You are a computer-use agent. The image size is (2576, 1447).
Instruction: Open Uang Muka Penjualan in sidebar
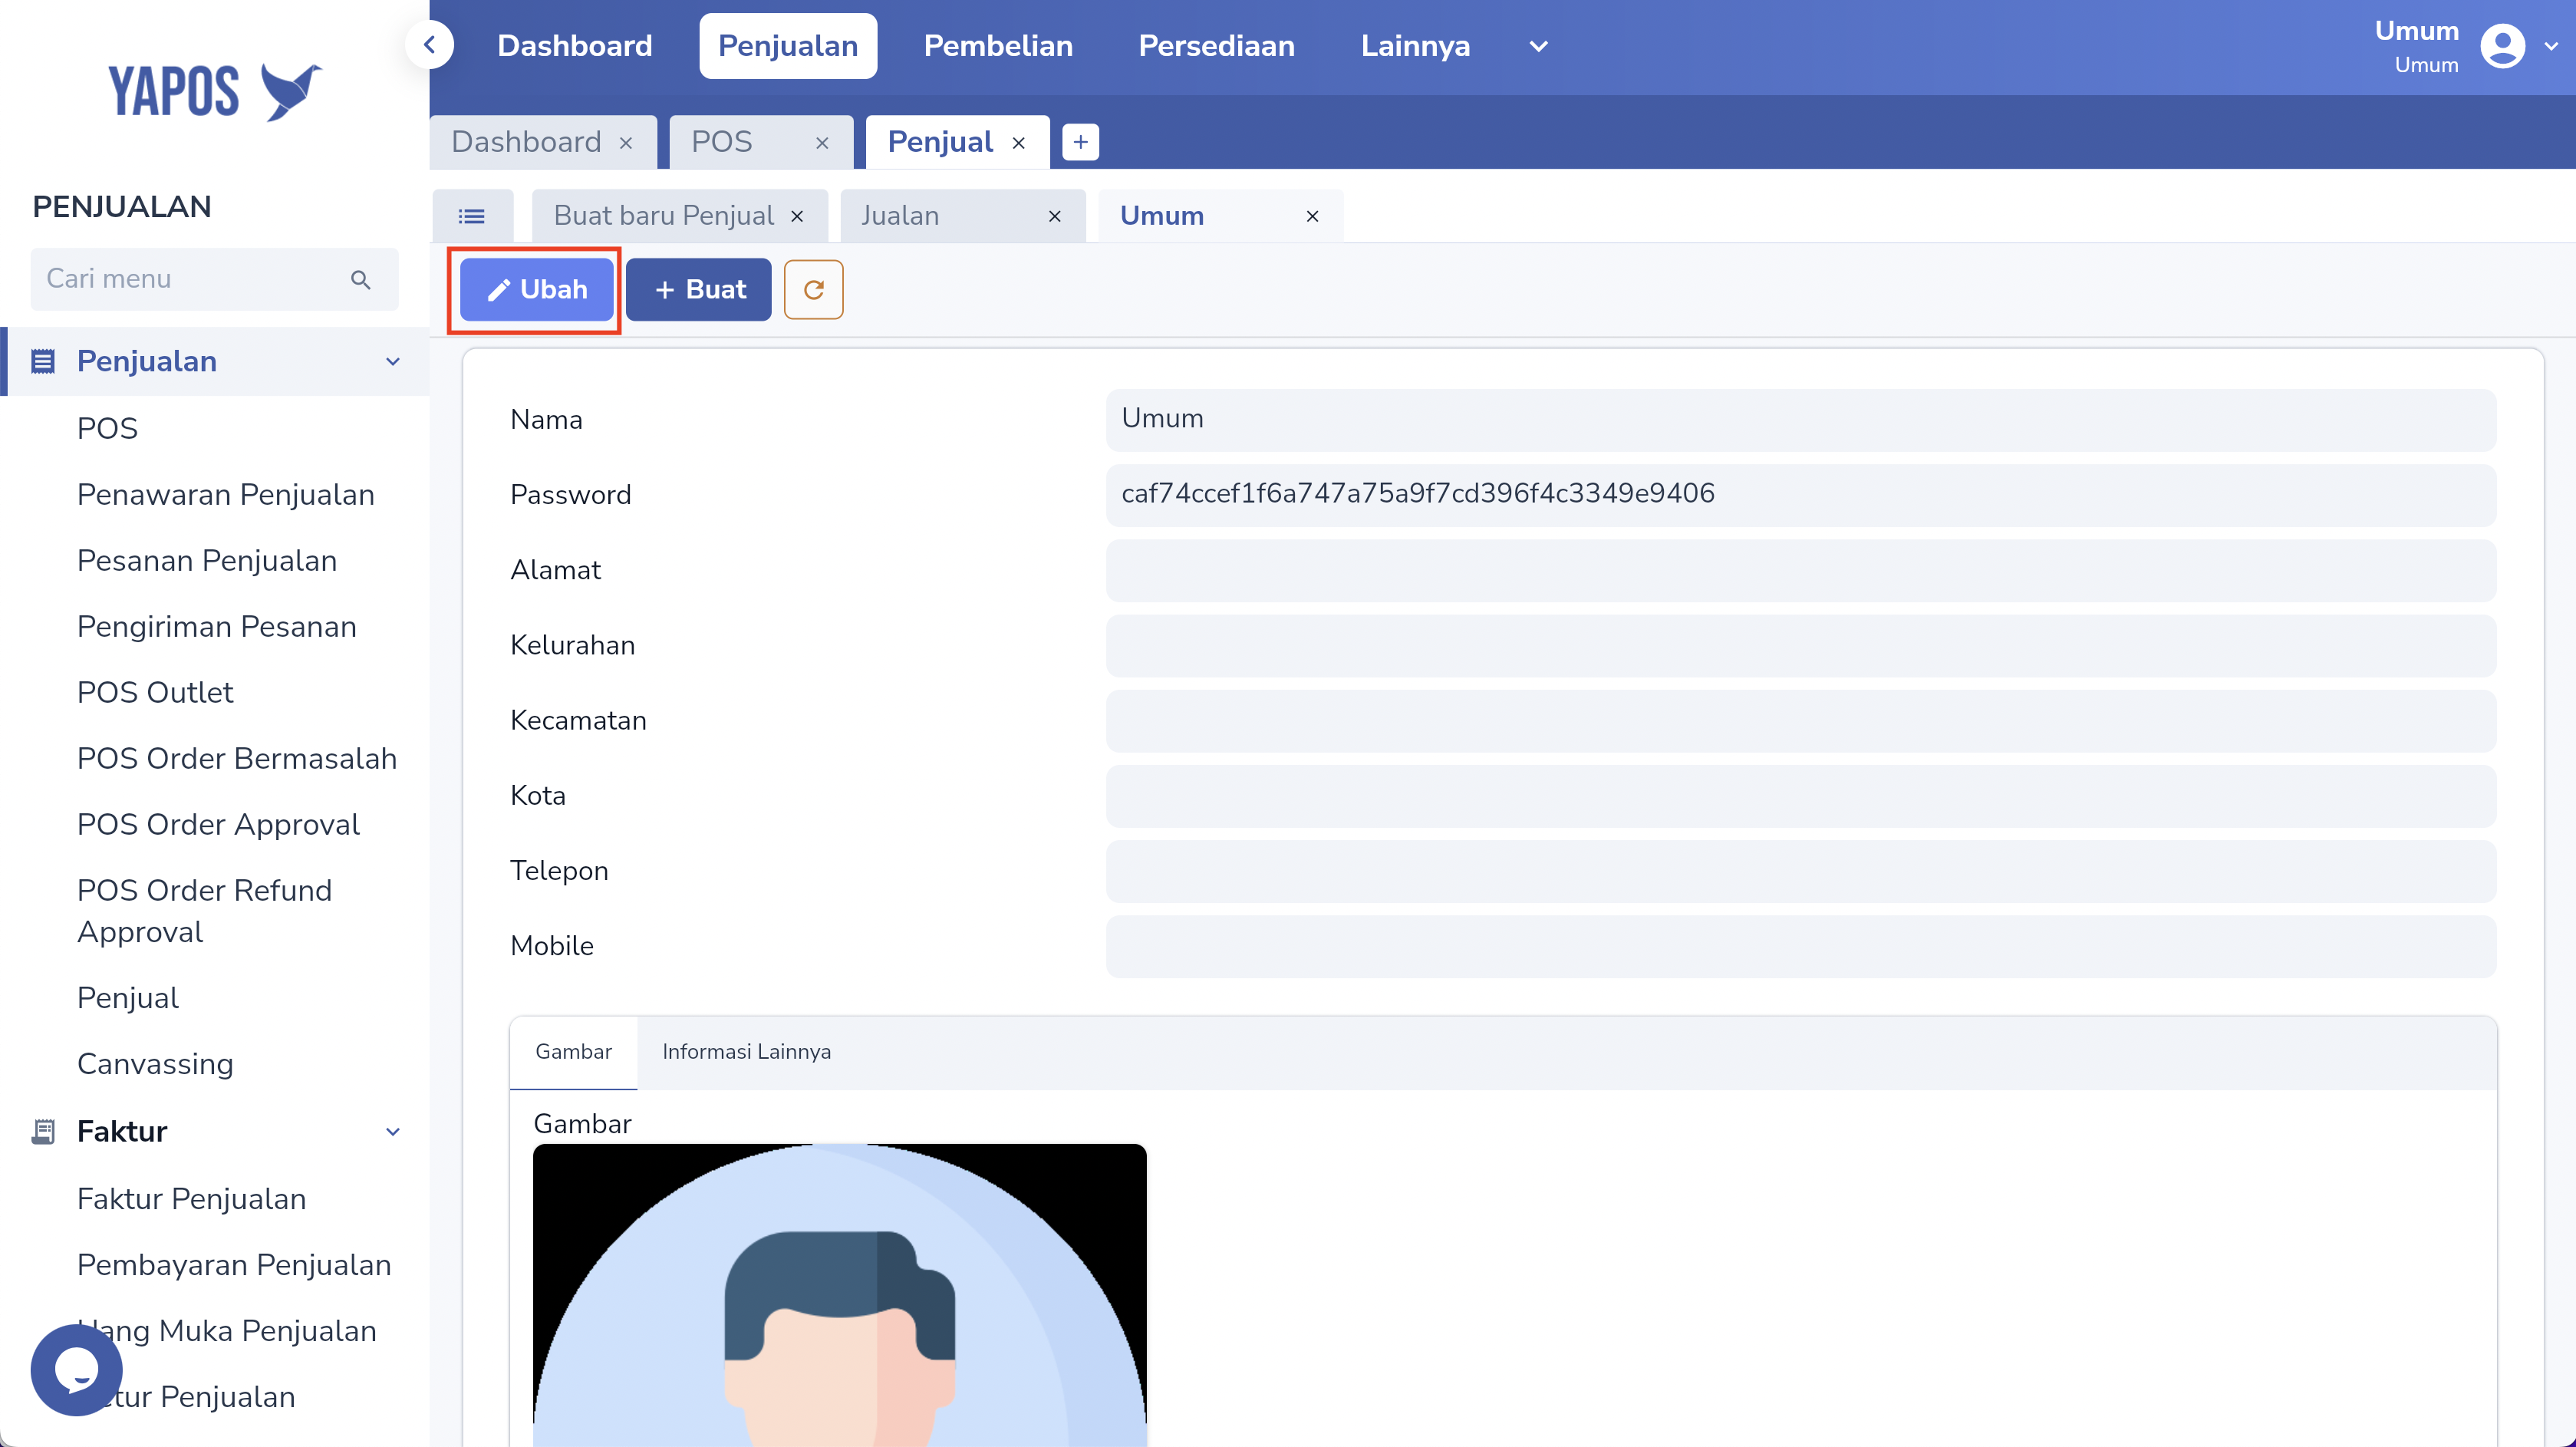click(x=227, y=1331)
